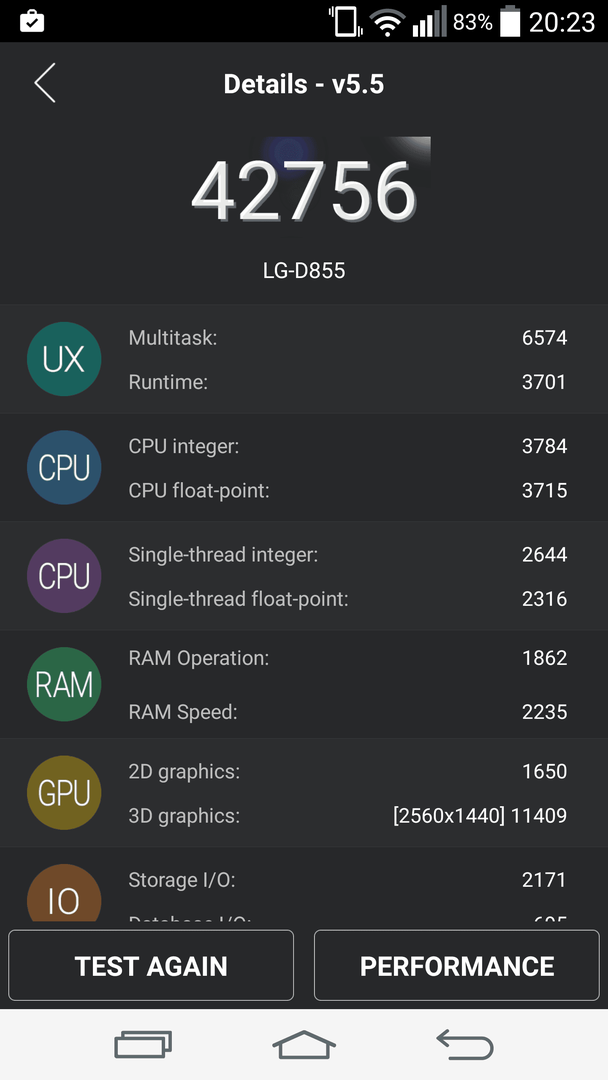Tap the Wi-Fi status bar icon
The image size is (608, 1080).
pyautogui.click(x=388, y=23)
